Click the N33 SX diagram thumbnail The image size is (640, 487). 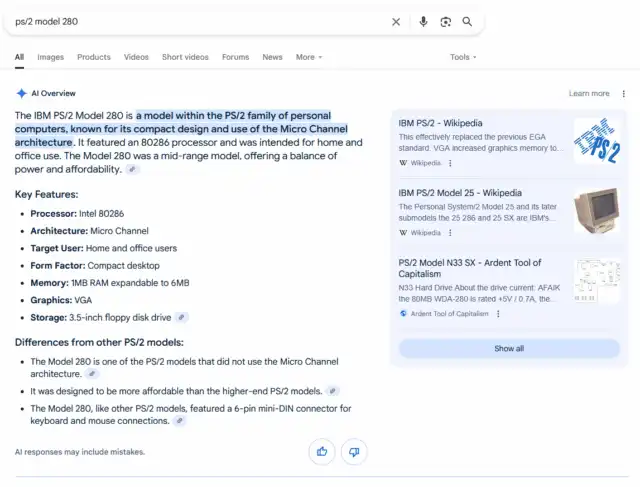(x=596, y=280)
